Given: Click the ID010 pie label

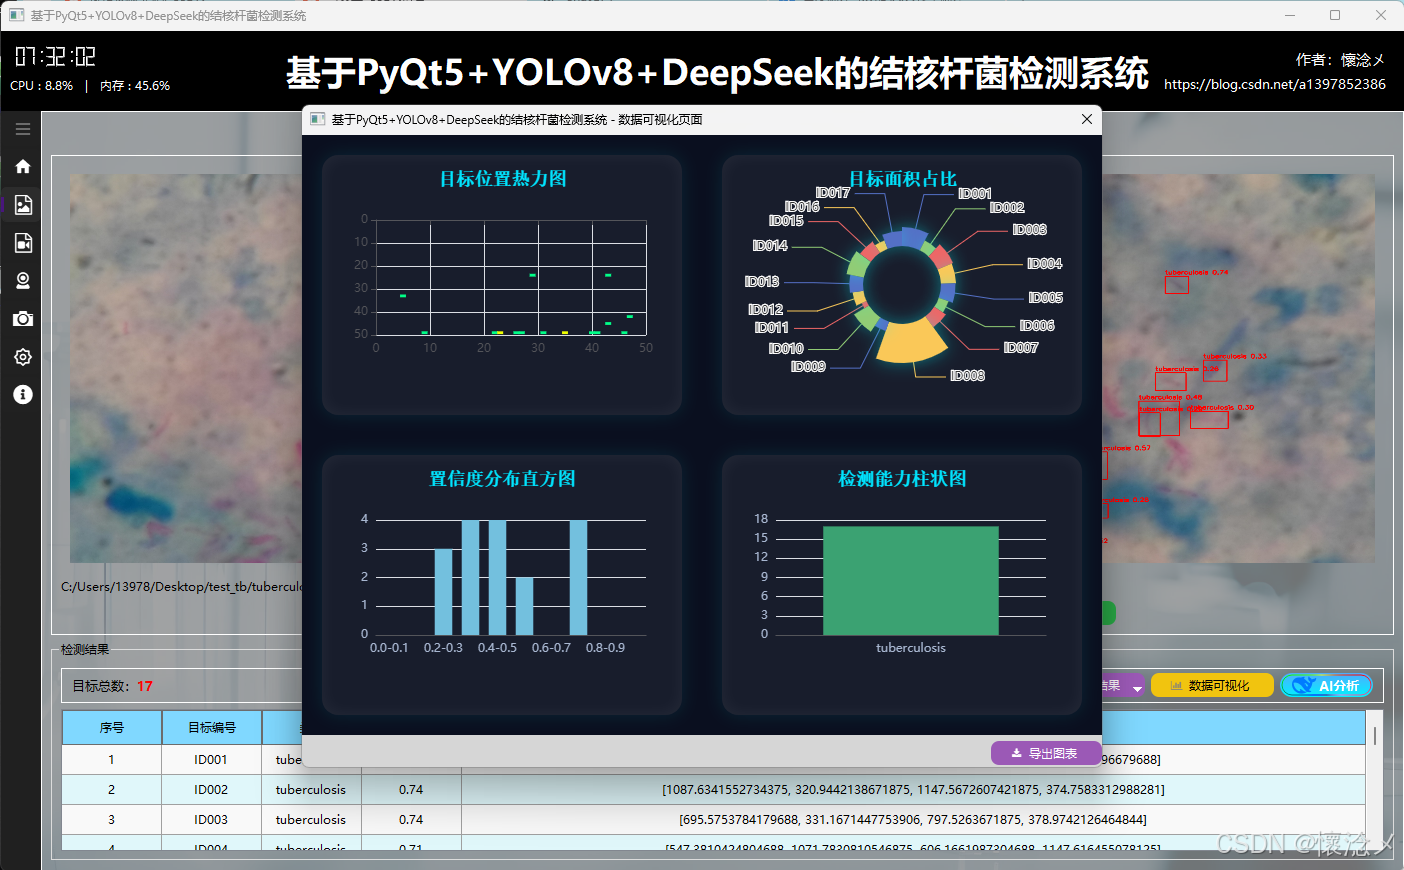Looking at the screenshot, I should point(786,348).
